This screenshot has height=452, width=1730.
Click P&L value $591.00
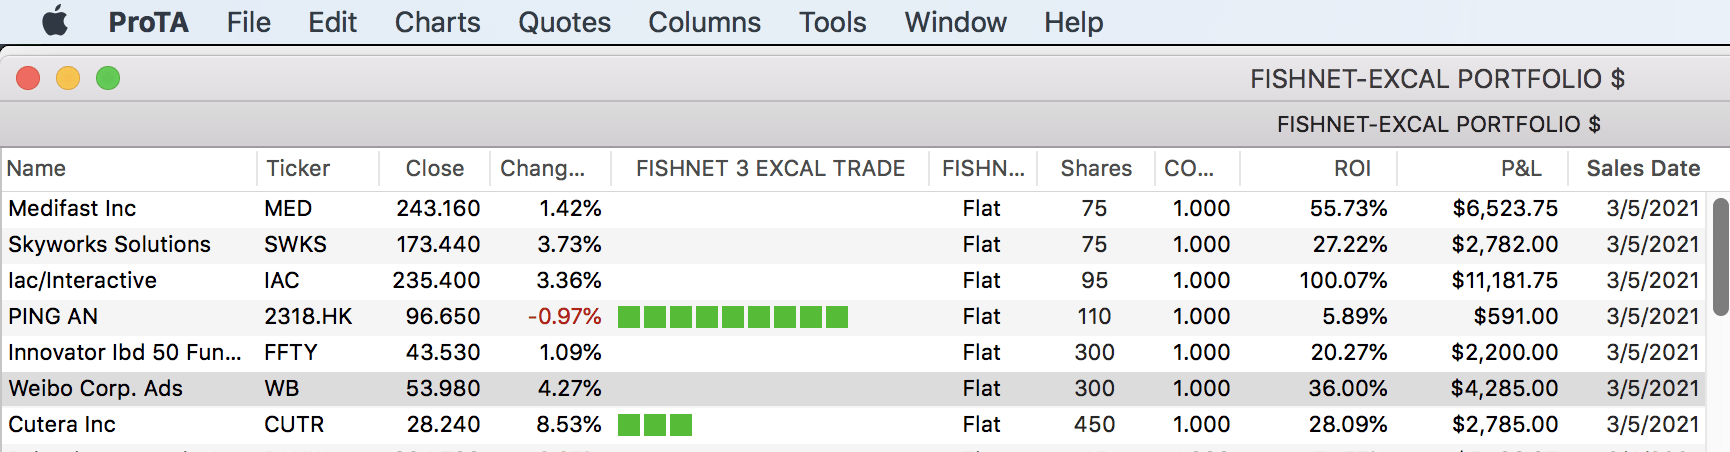pyautogui.click(x=1516, y=316)
